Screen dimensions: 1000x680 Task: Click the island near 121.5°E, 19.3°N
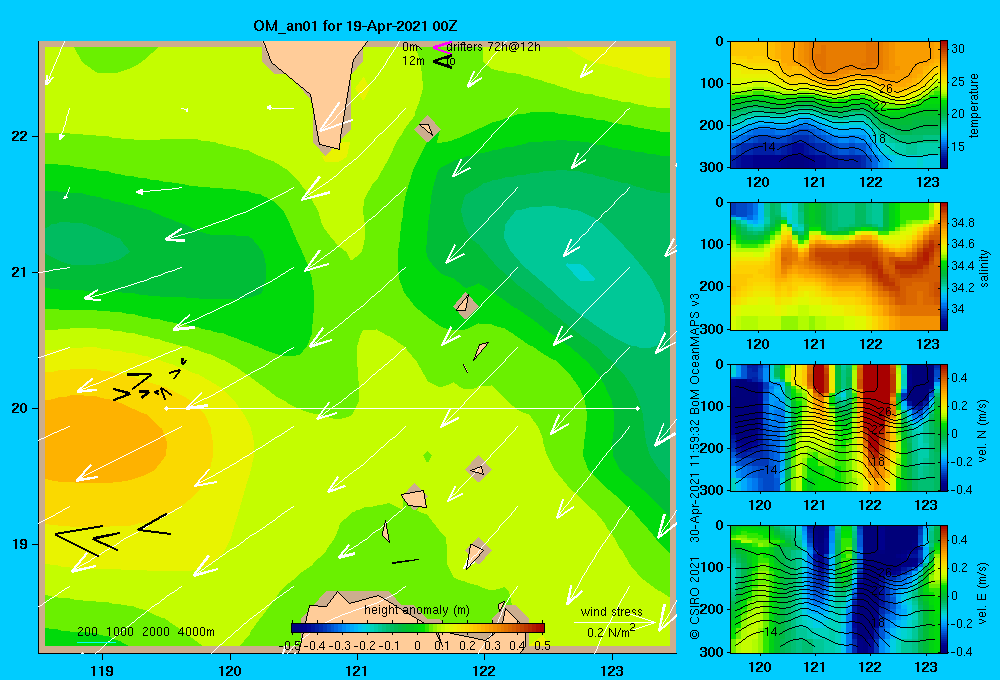point(415,497)
